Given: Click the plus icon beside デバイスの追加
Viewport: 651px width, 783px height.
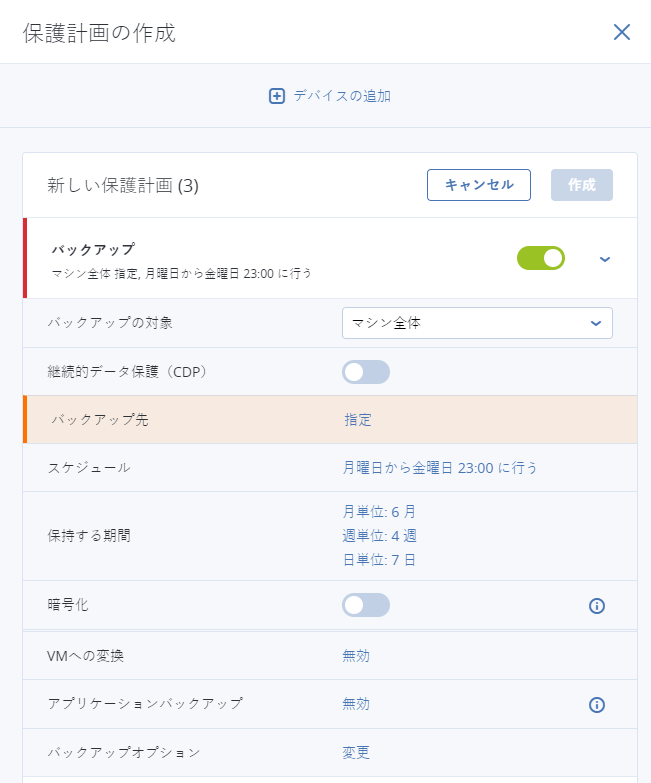Looking at the screenshot, I should 277,96.
